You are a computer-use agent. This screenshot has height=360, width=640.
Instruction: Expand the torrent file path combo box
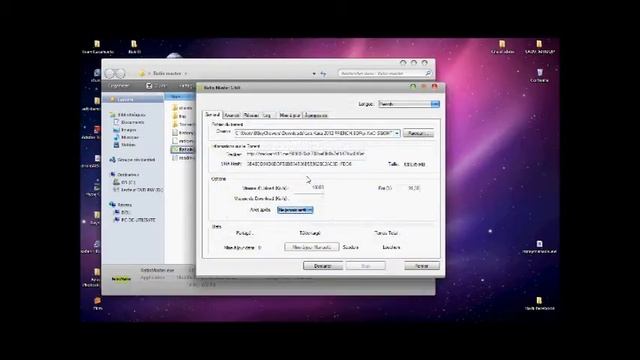pyautogui.click(x=397, y=133)
